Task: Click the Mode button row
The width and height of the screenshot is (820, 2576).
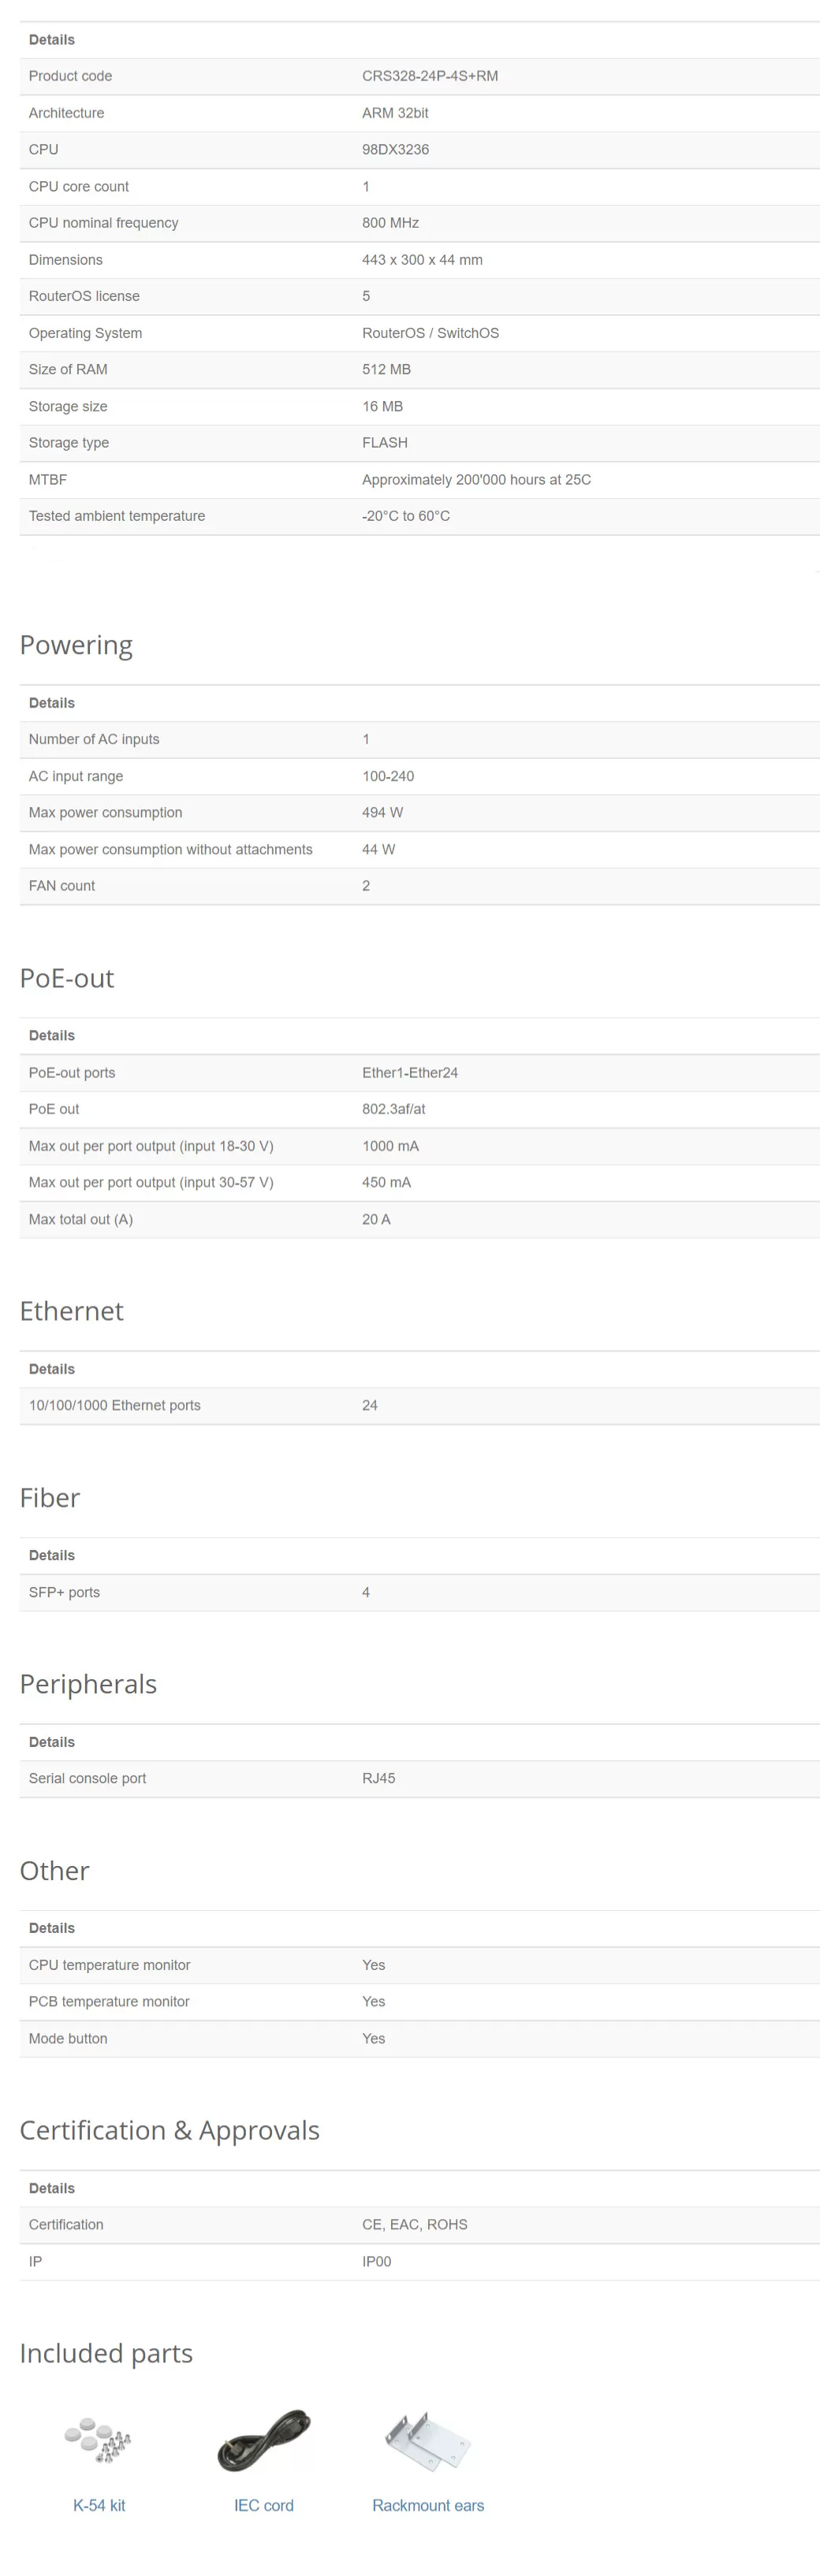Action: point(419,2038)
